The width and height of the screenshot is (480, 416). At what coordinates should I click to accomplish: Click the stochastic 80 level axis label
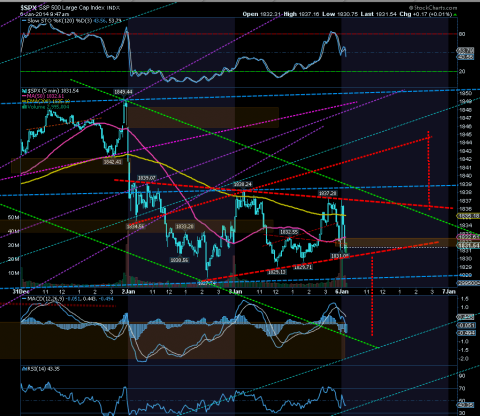click(x=462, y=34)
